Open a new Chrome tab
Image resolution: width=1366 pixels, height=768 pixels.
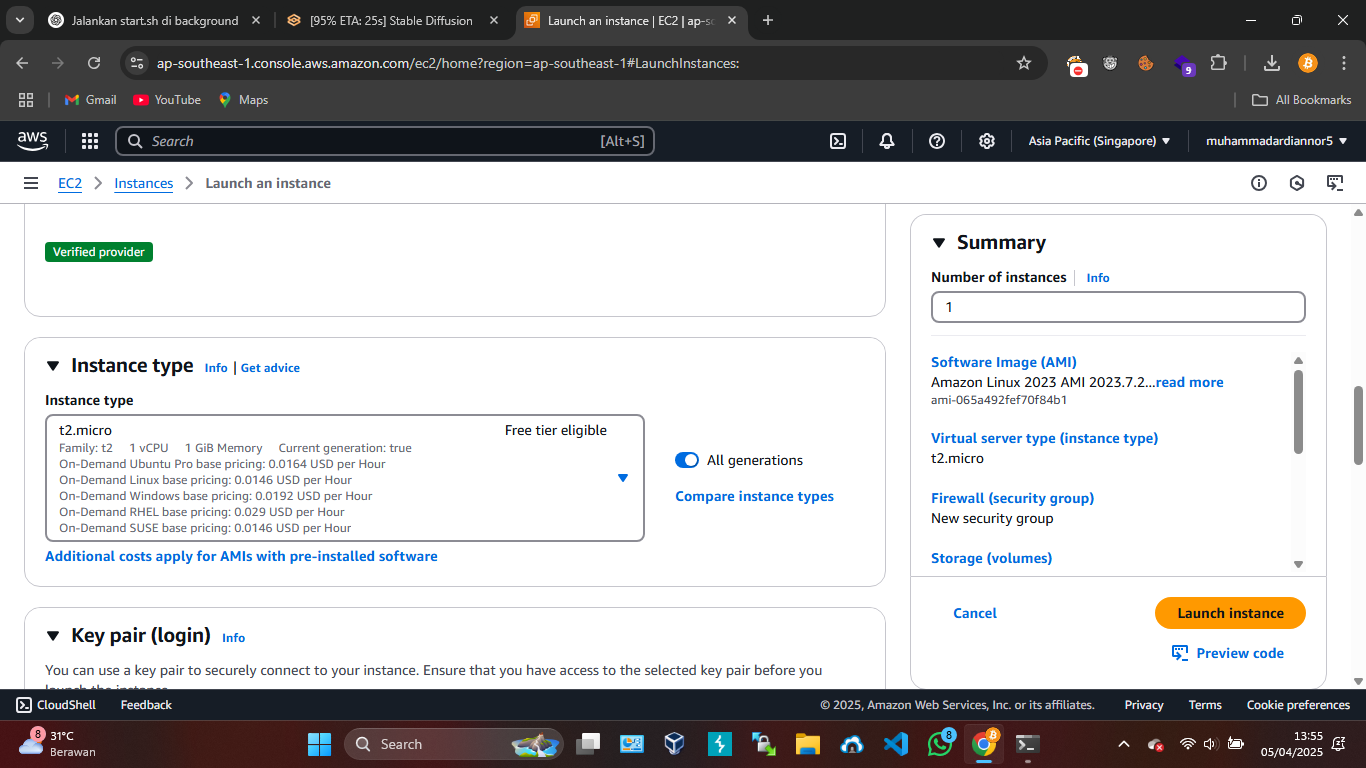tap(768, 20)
